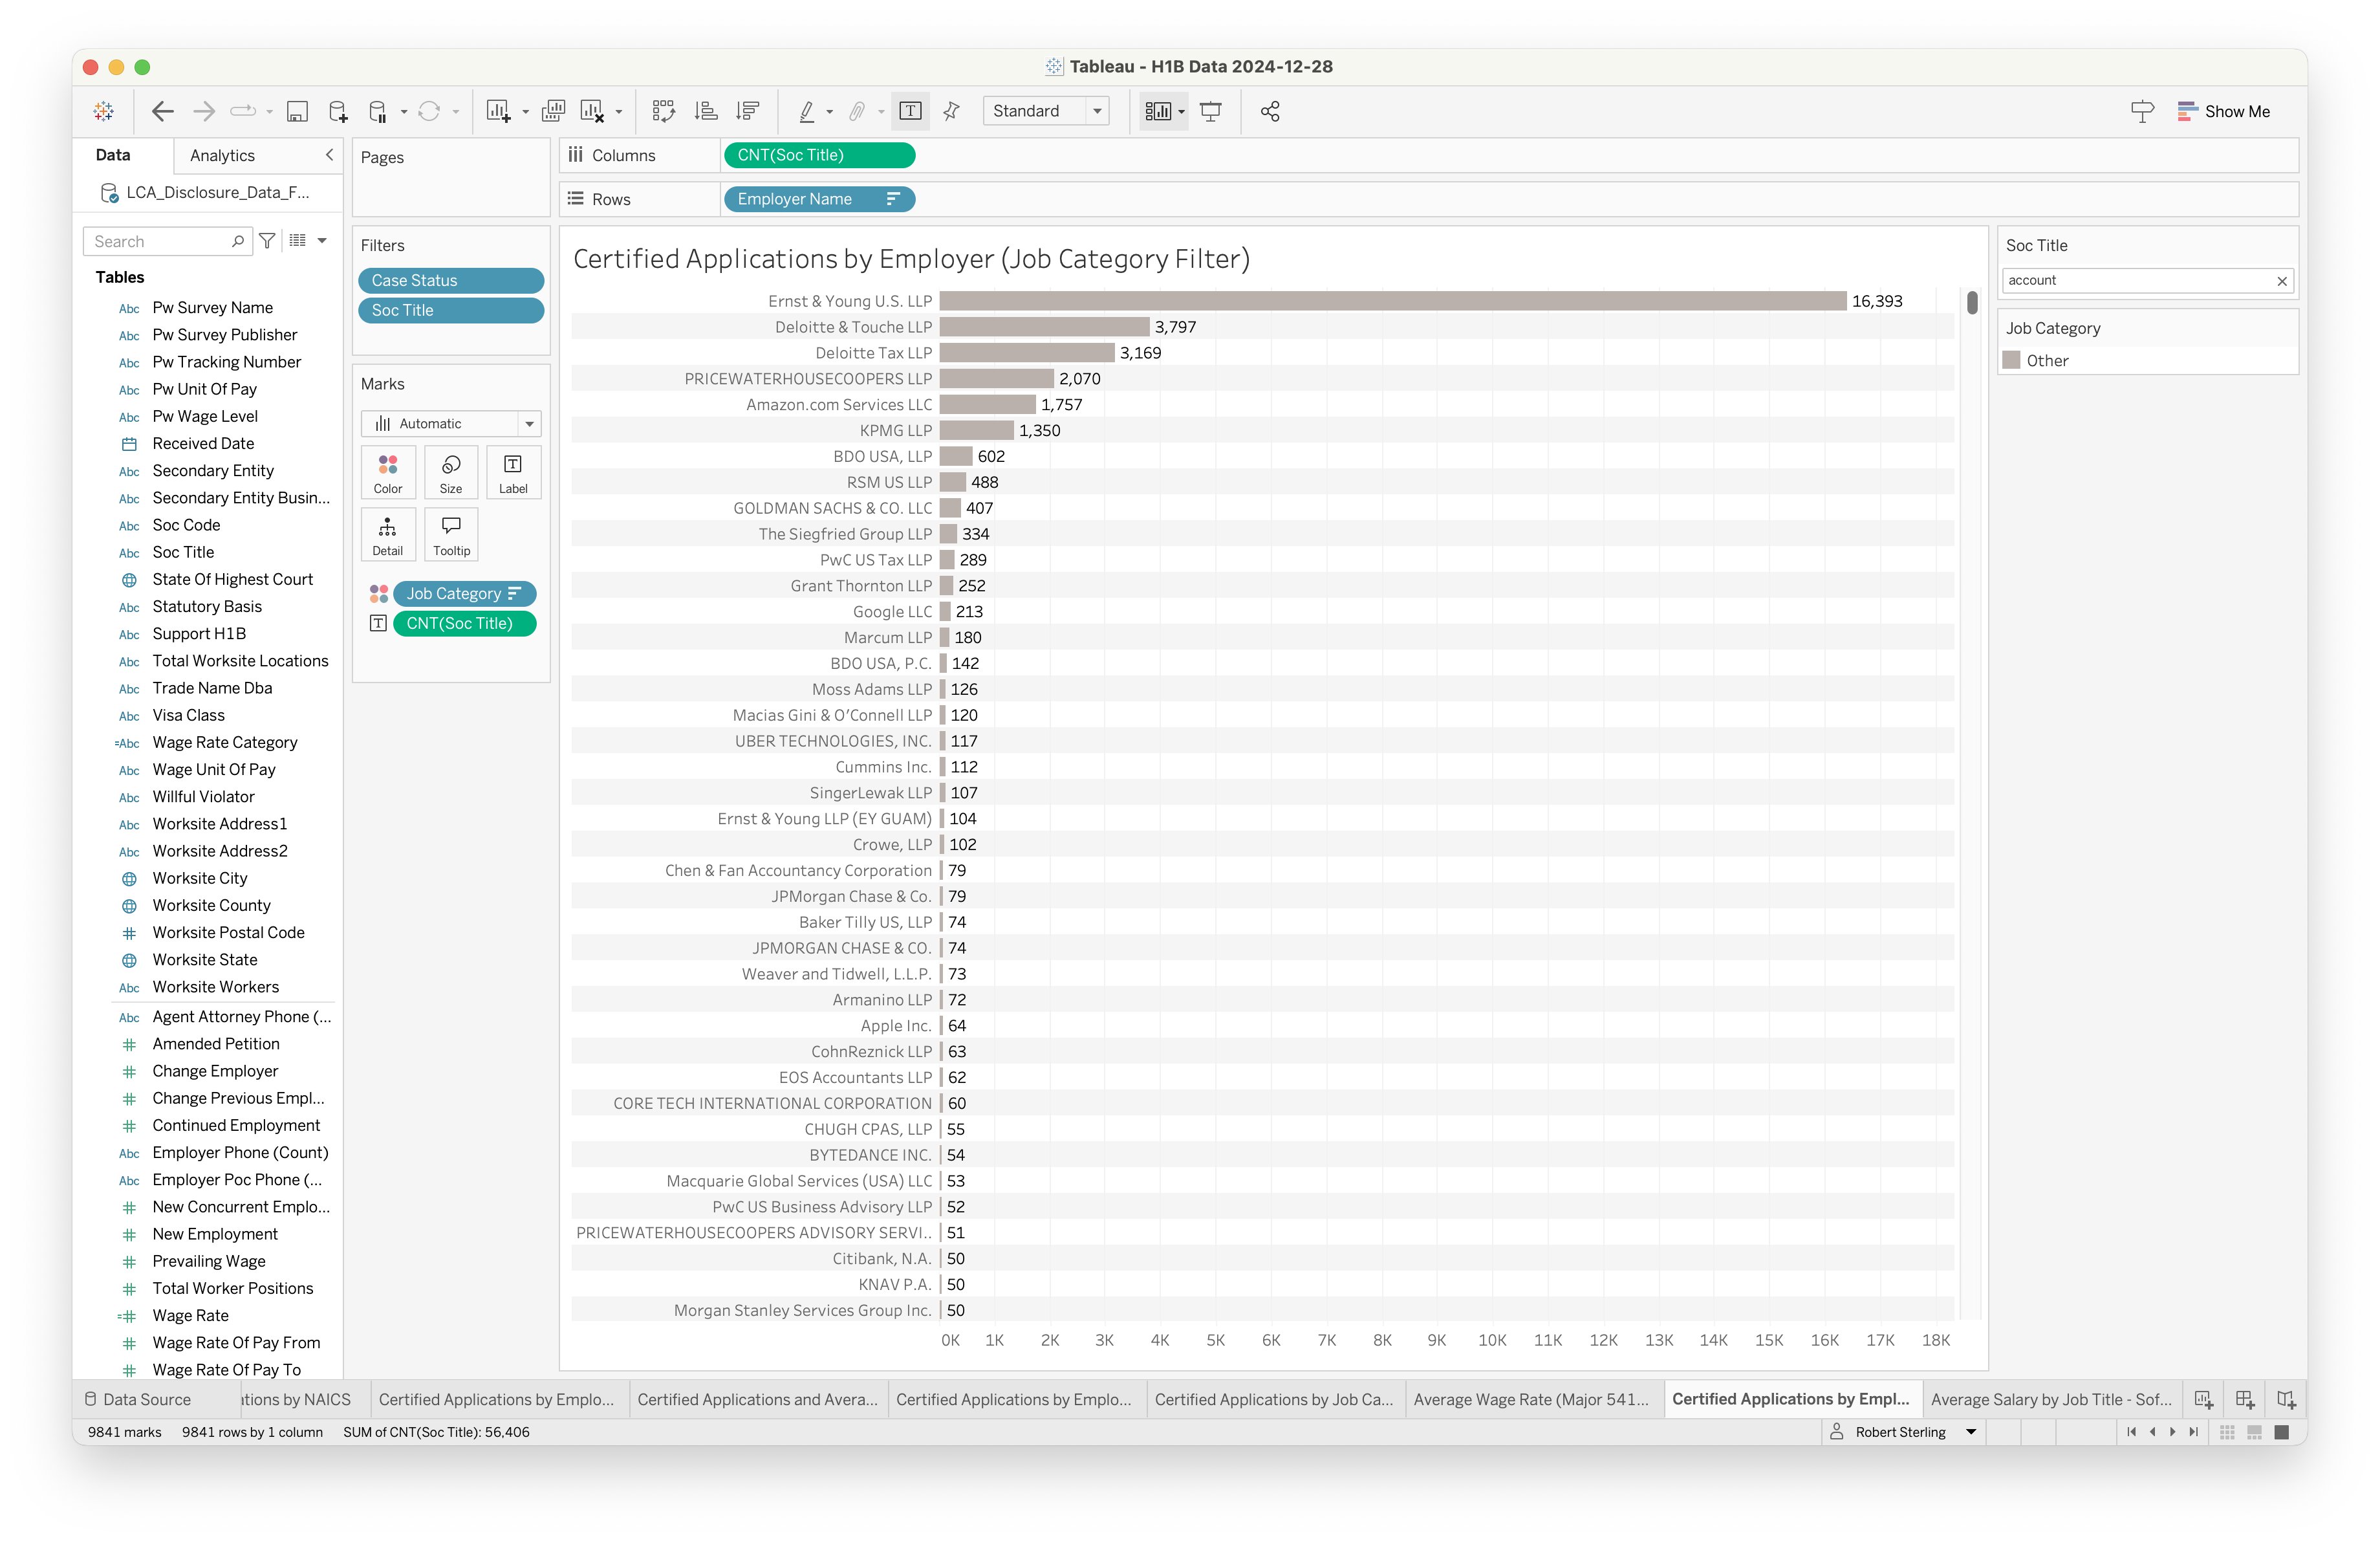
Task: Clear the Soc Title filter text
Action: click(x=2281, y=281)
